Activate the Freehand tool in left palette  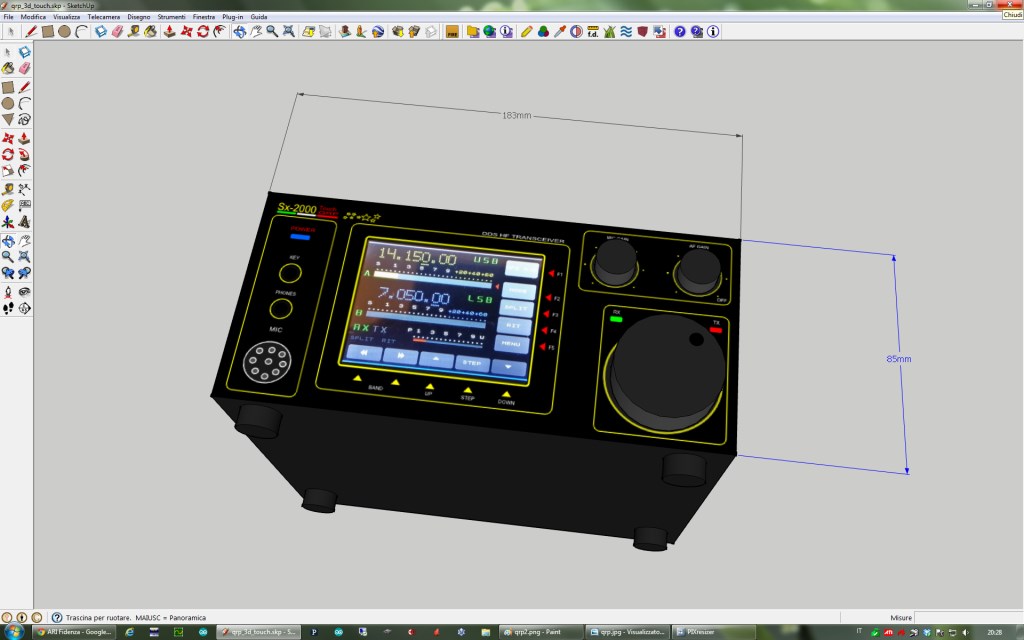(24, 119)
